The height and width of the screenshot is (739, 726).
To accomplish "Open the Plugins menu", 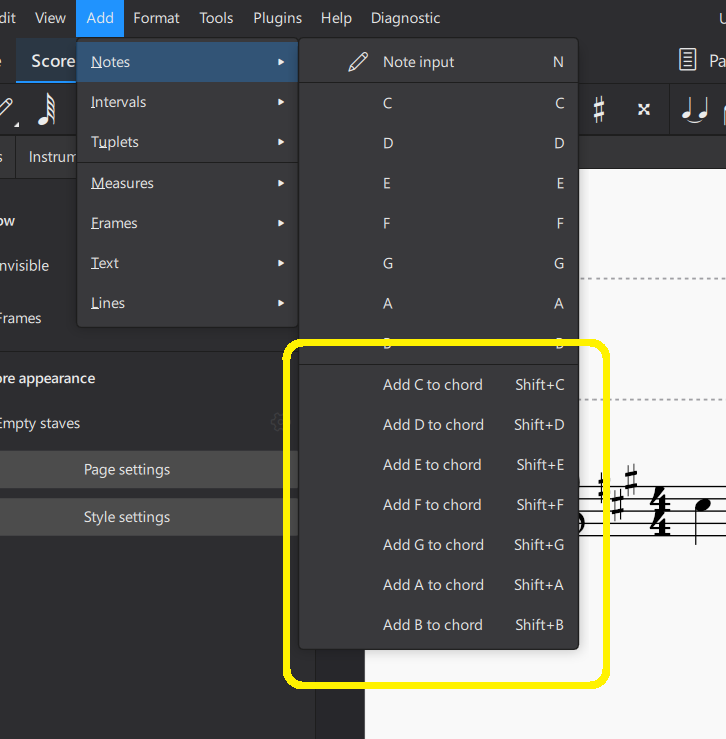I will point(277,18).
